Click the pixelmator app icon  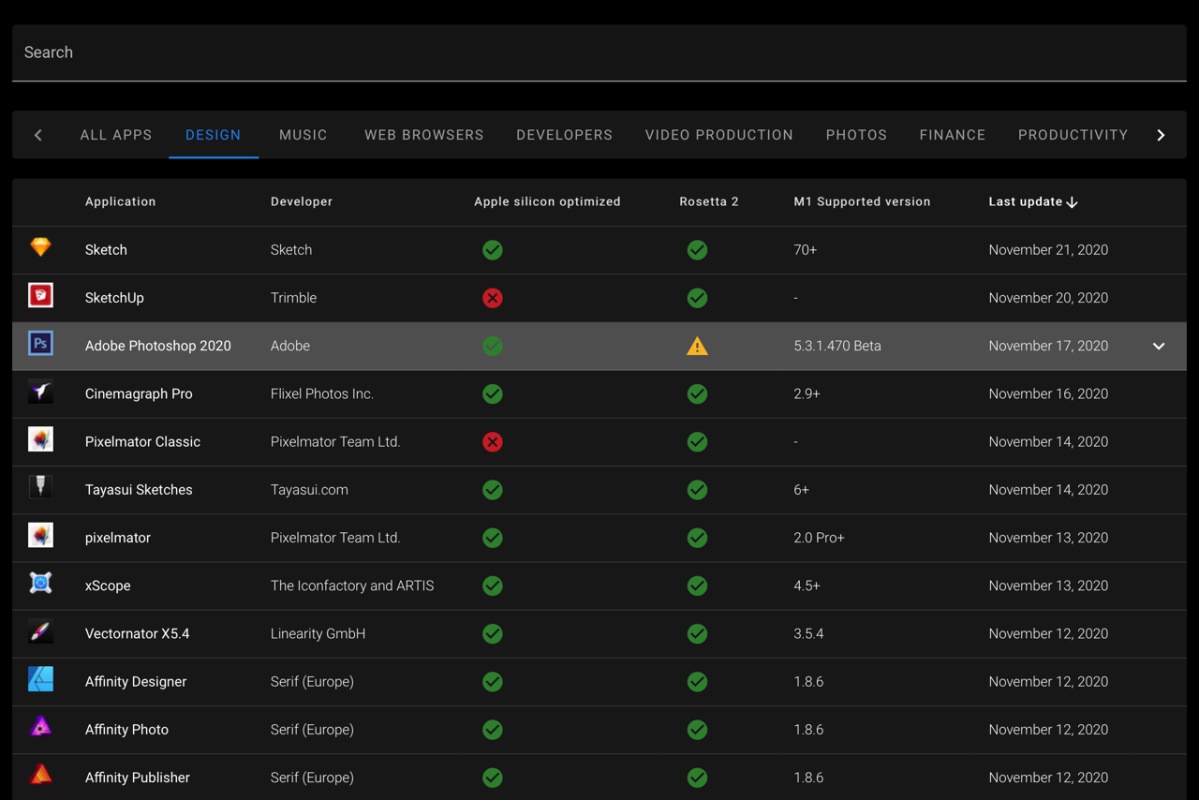coord(41,535)
